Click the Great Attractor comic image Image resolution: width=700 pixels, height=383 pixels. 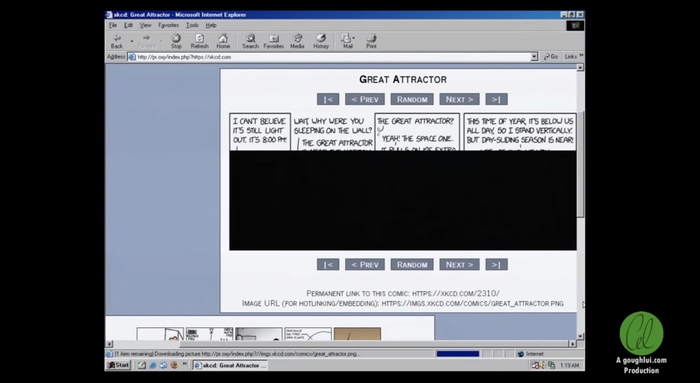click(403, 181)
